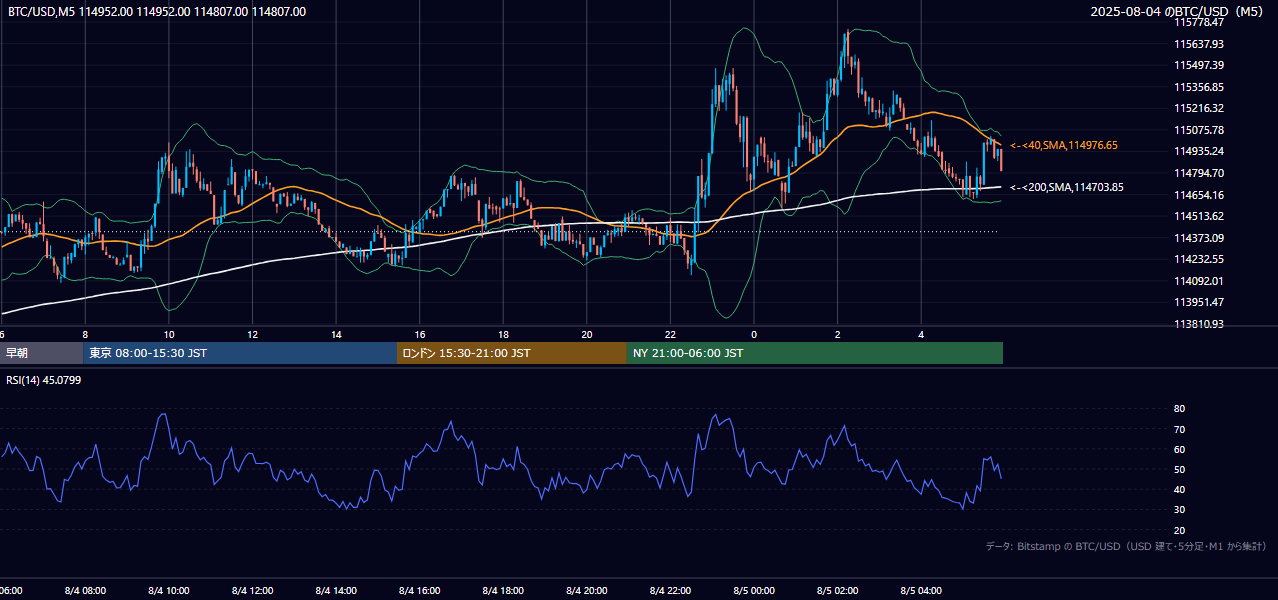Select the ロンドン 15:30-21:00 JST session bar
1278x600 pixels.
[512, 353]
